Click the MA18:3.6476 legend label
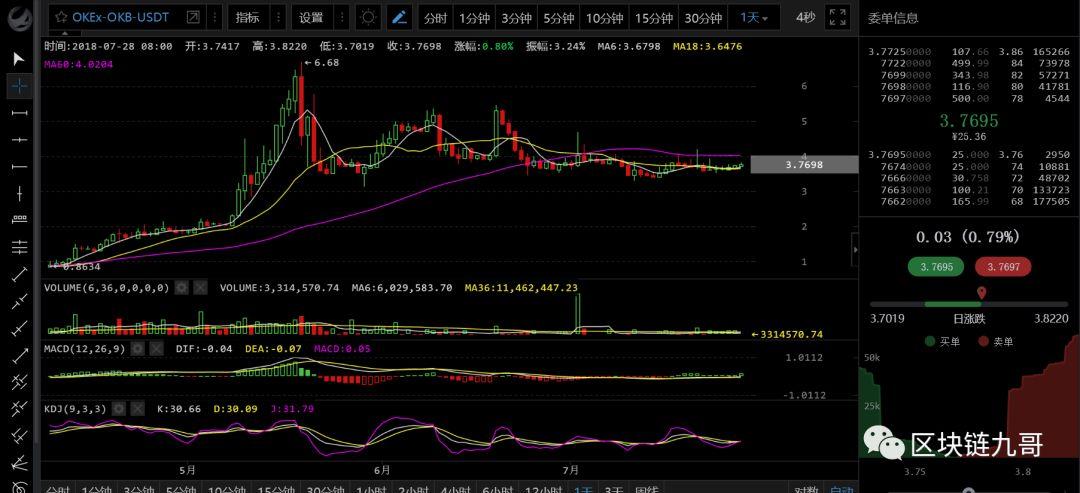This screenshot has width=1080, height=493. click(x=707, y=47)
